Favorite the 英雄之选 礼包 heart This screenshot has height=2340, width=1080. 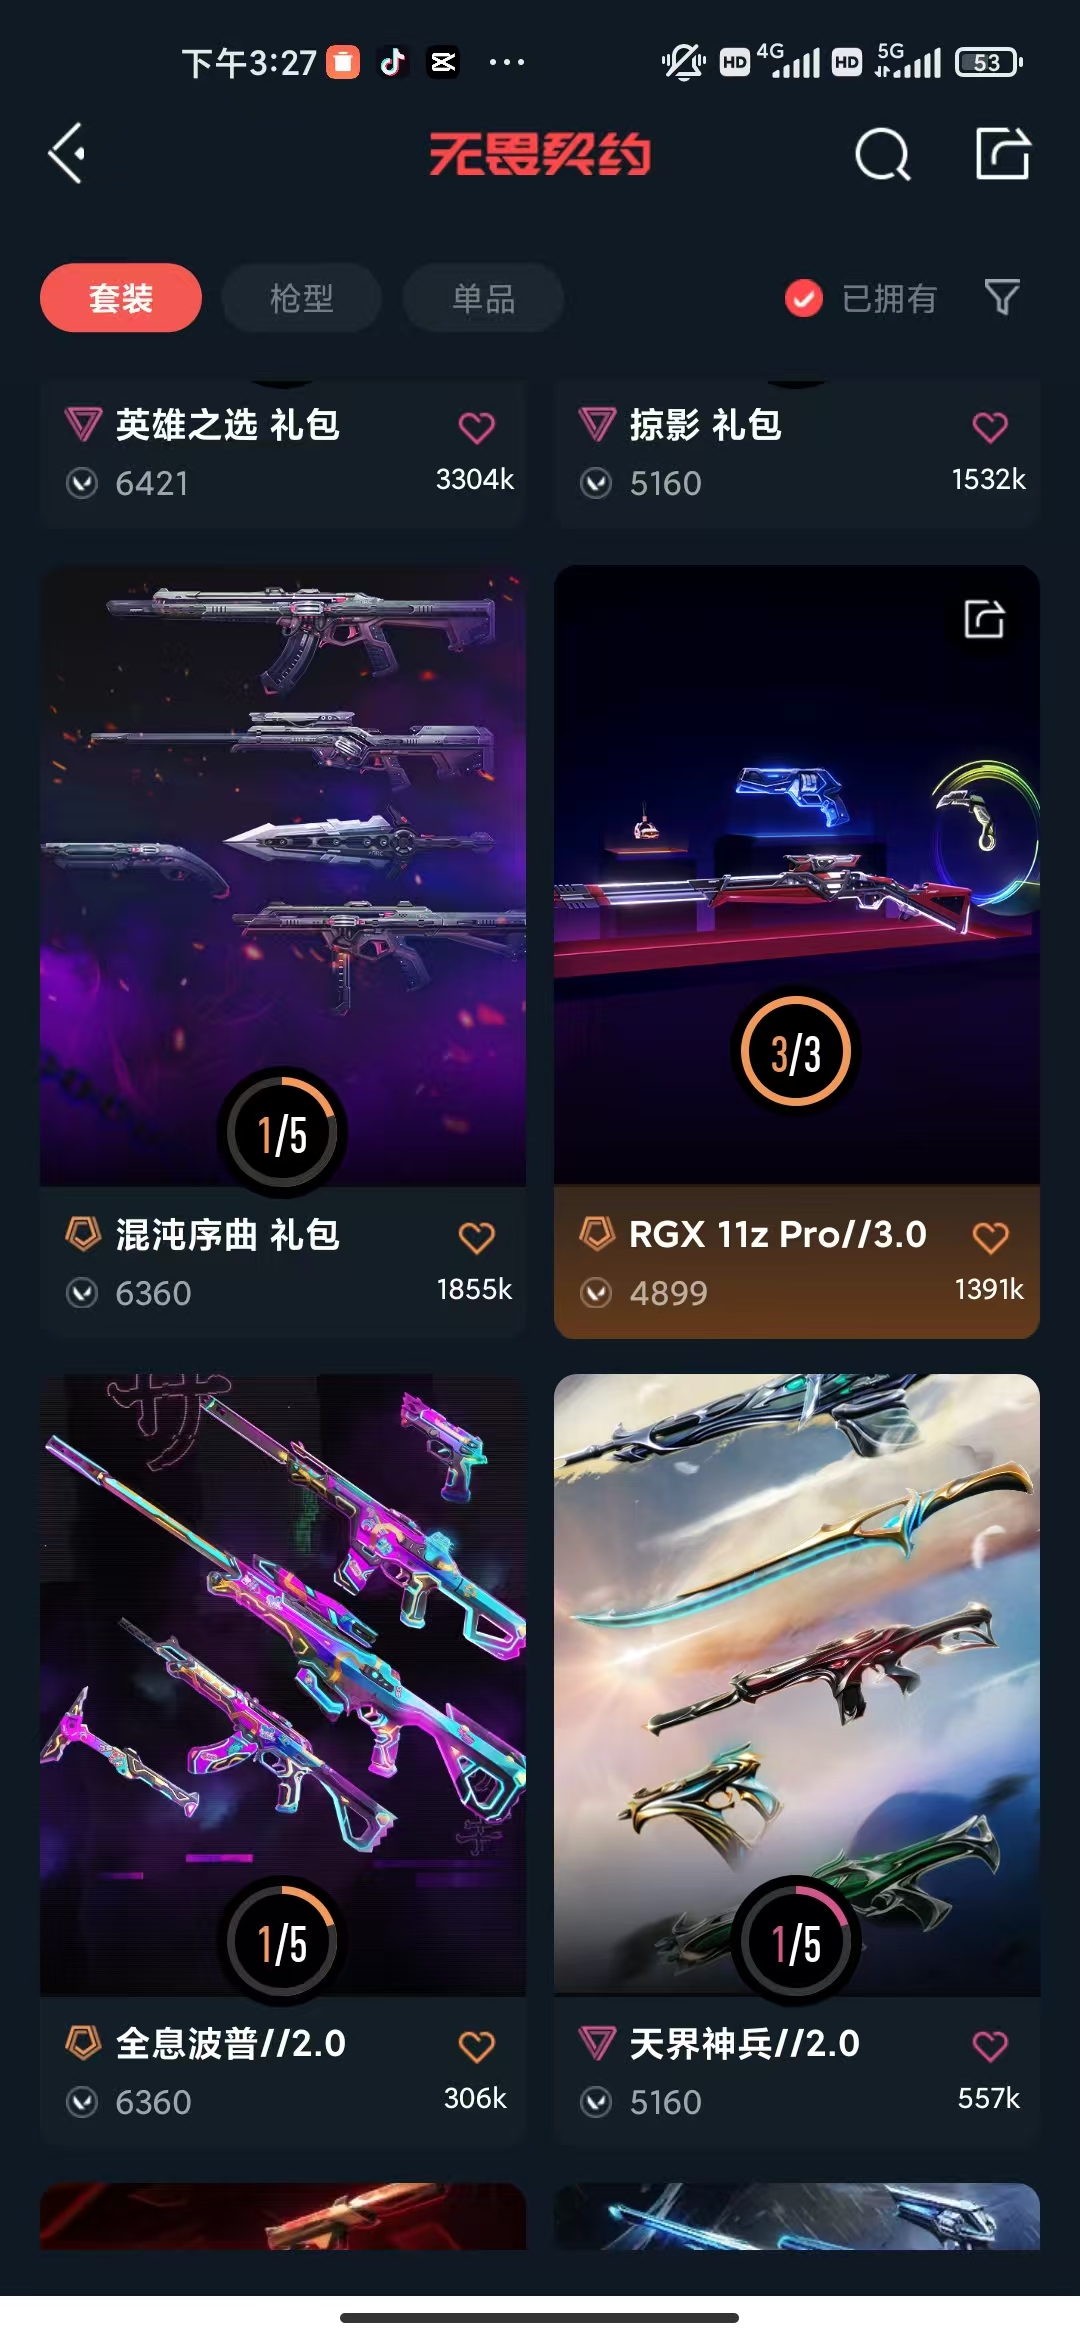coord(477,428)
